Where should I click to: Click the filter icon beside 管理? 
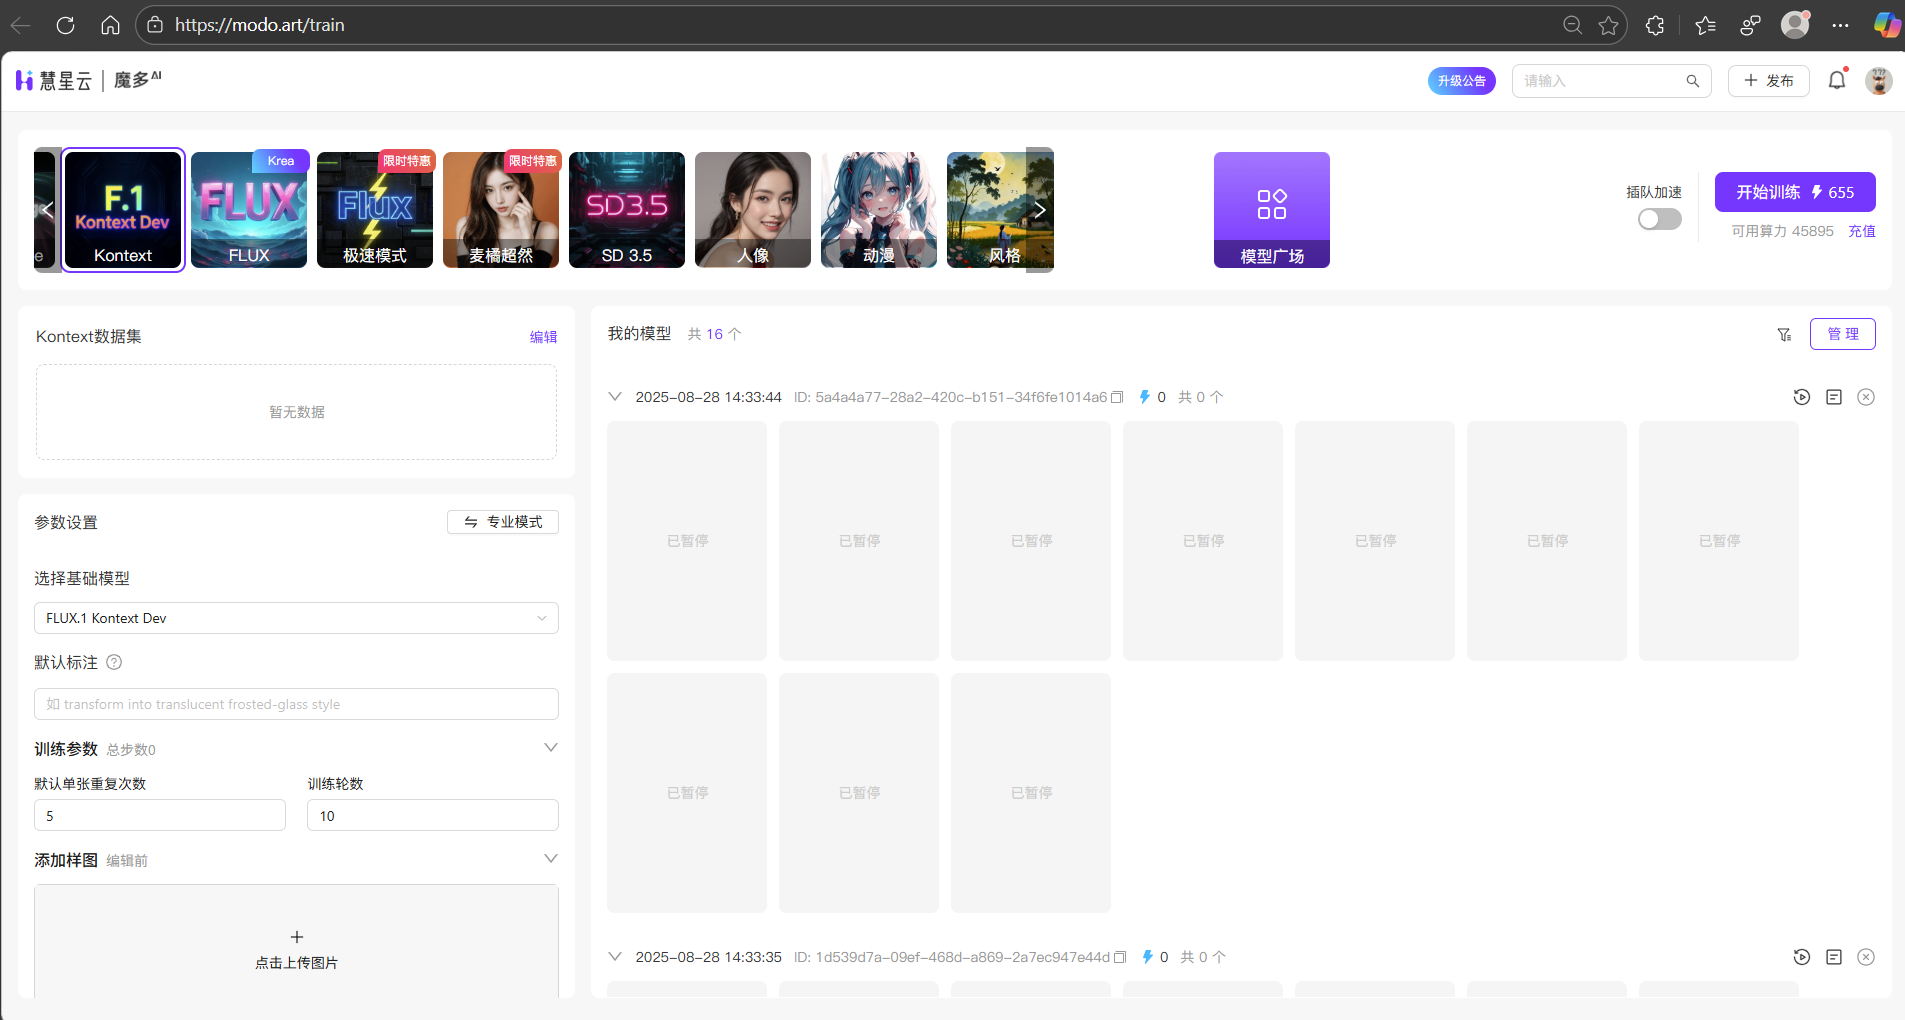click(x=1784, y=334)
